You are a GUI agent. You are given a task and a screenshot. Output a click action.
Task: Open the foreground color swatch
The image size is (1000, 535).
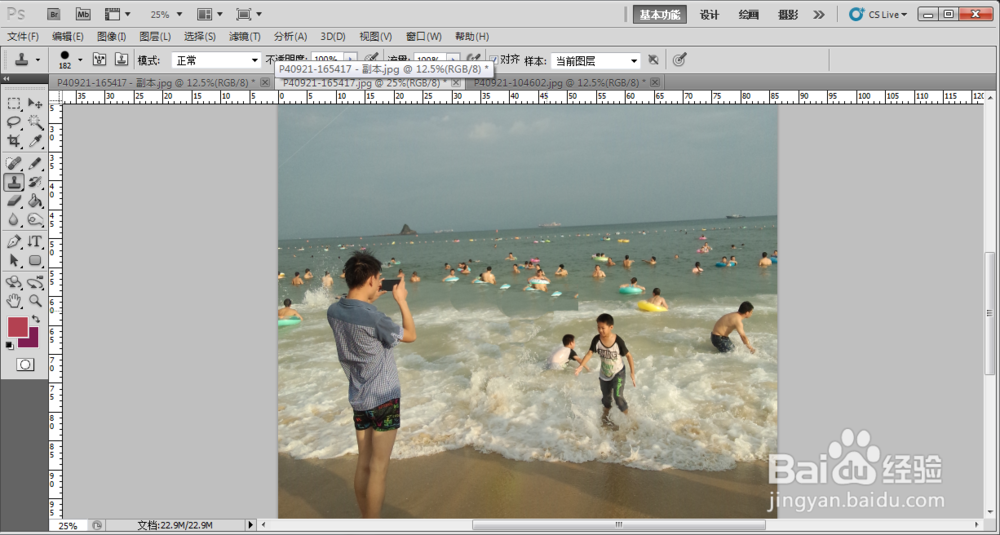[x=17, y=326]
